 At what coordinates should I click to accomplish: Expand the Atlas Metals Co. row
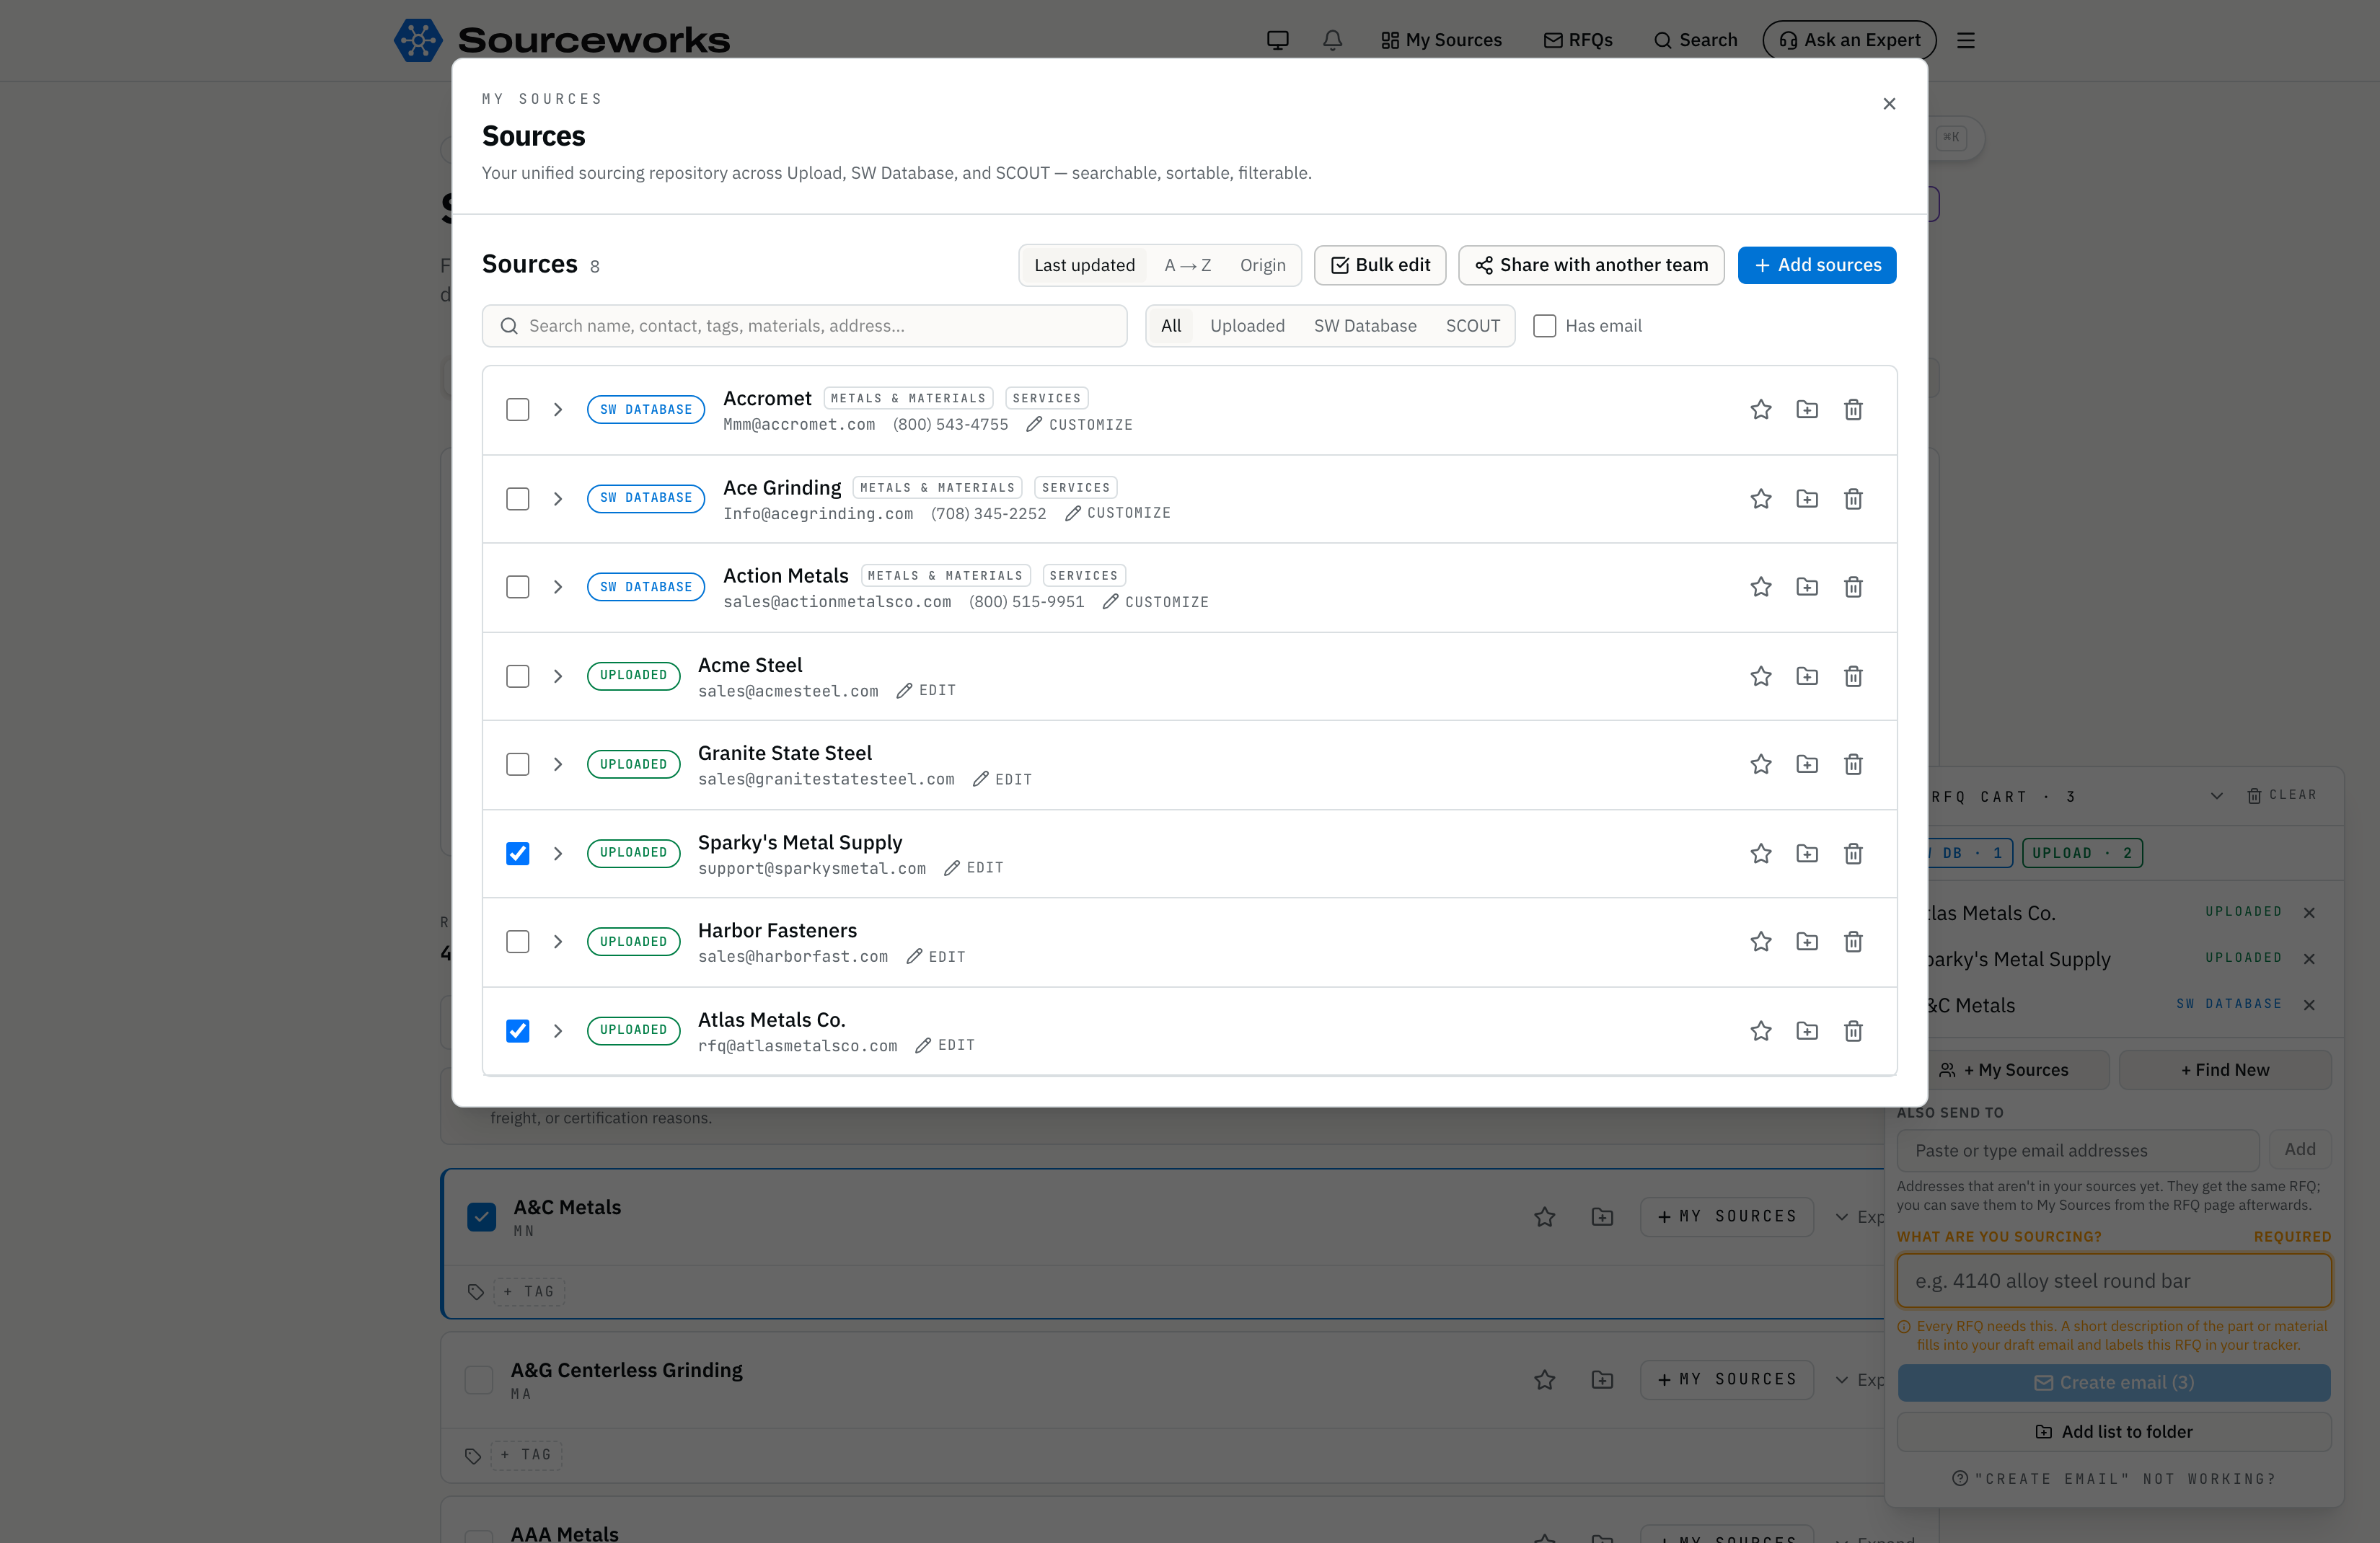tap(558, 1031)
